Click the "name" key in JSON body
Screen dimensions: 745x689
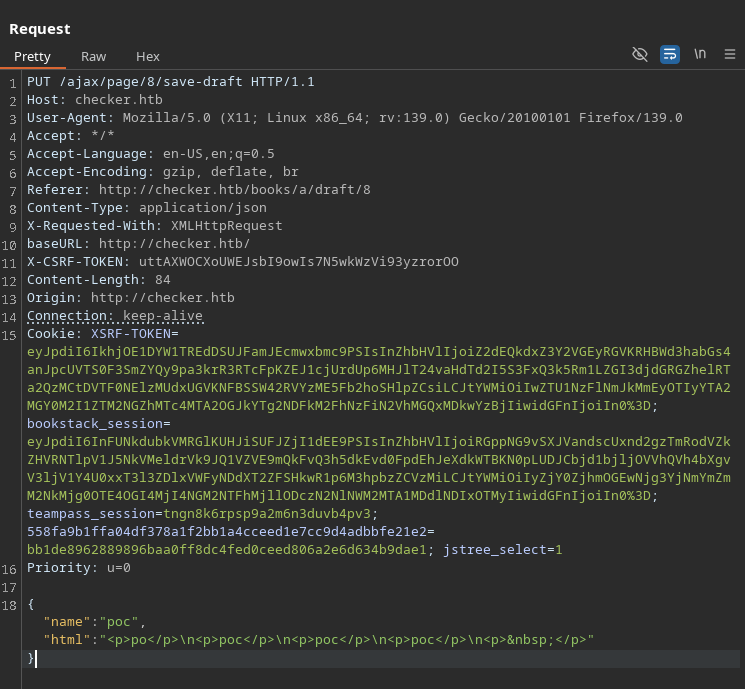(66, 622)
